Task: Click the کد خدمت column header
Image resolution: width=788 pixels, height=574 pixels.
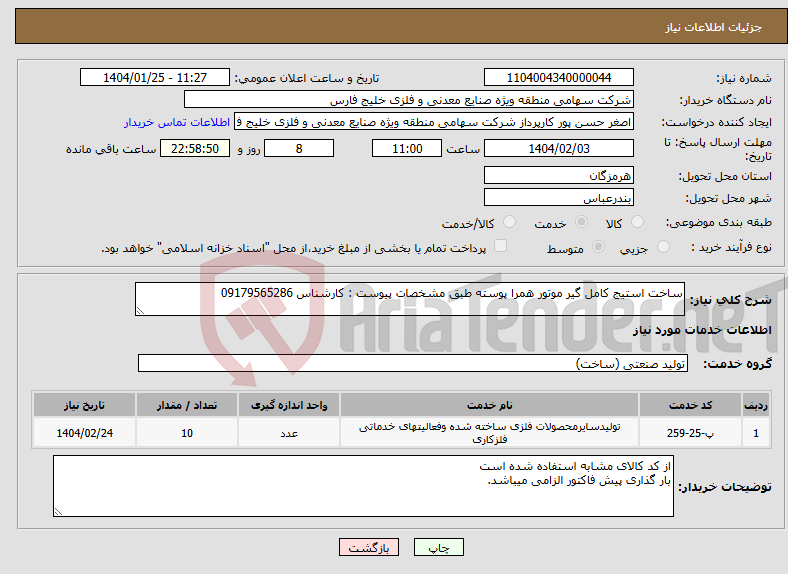Action: click(x=691, y=405)
